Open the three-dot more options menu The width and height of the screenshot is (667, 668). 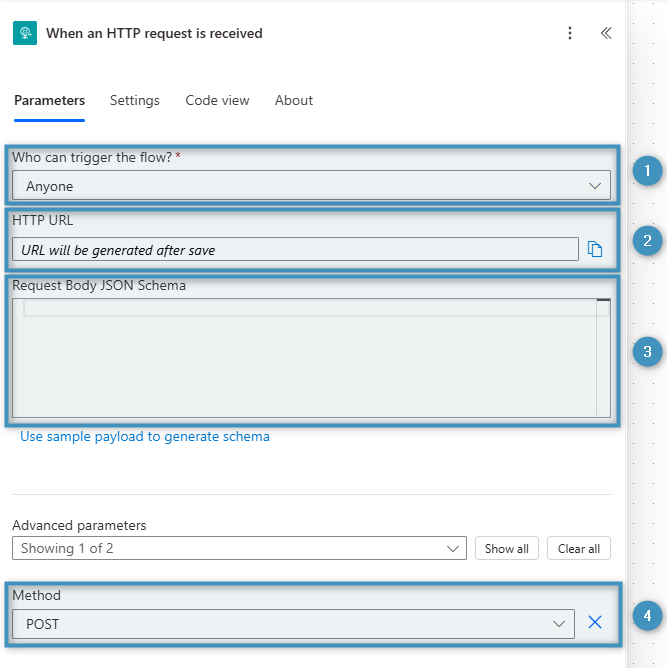pyautogui.click(x=570, y=33)
